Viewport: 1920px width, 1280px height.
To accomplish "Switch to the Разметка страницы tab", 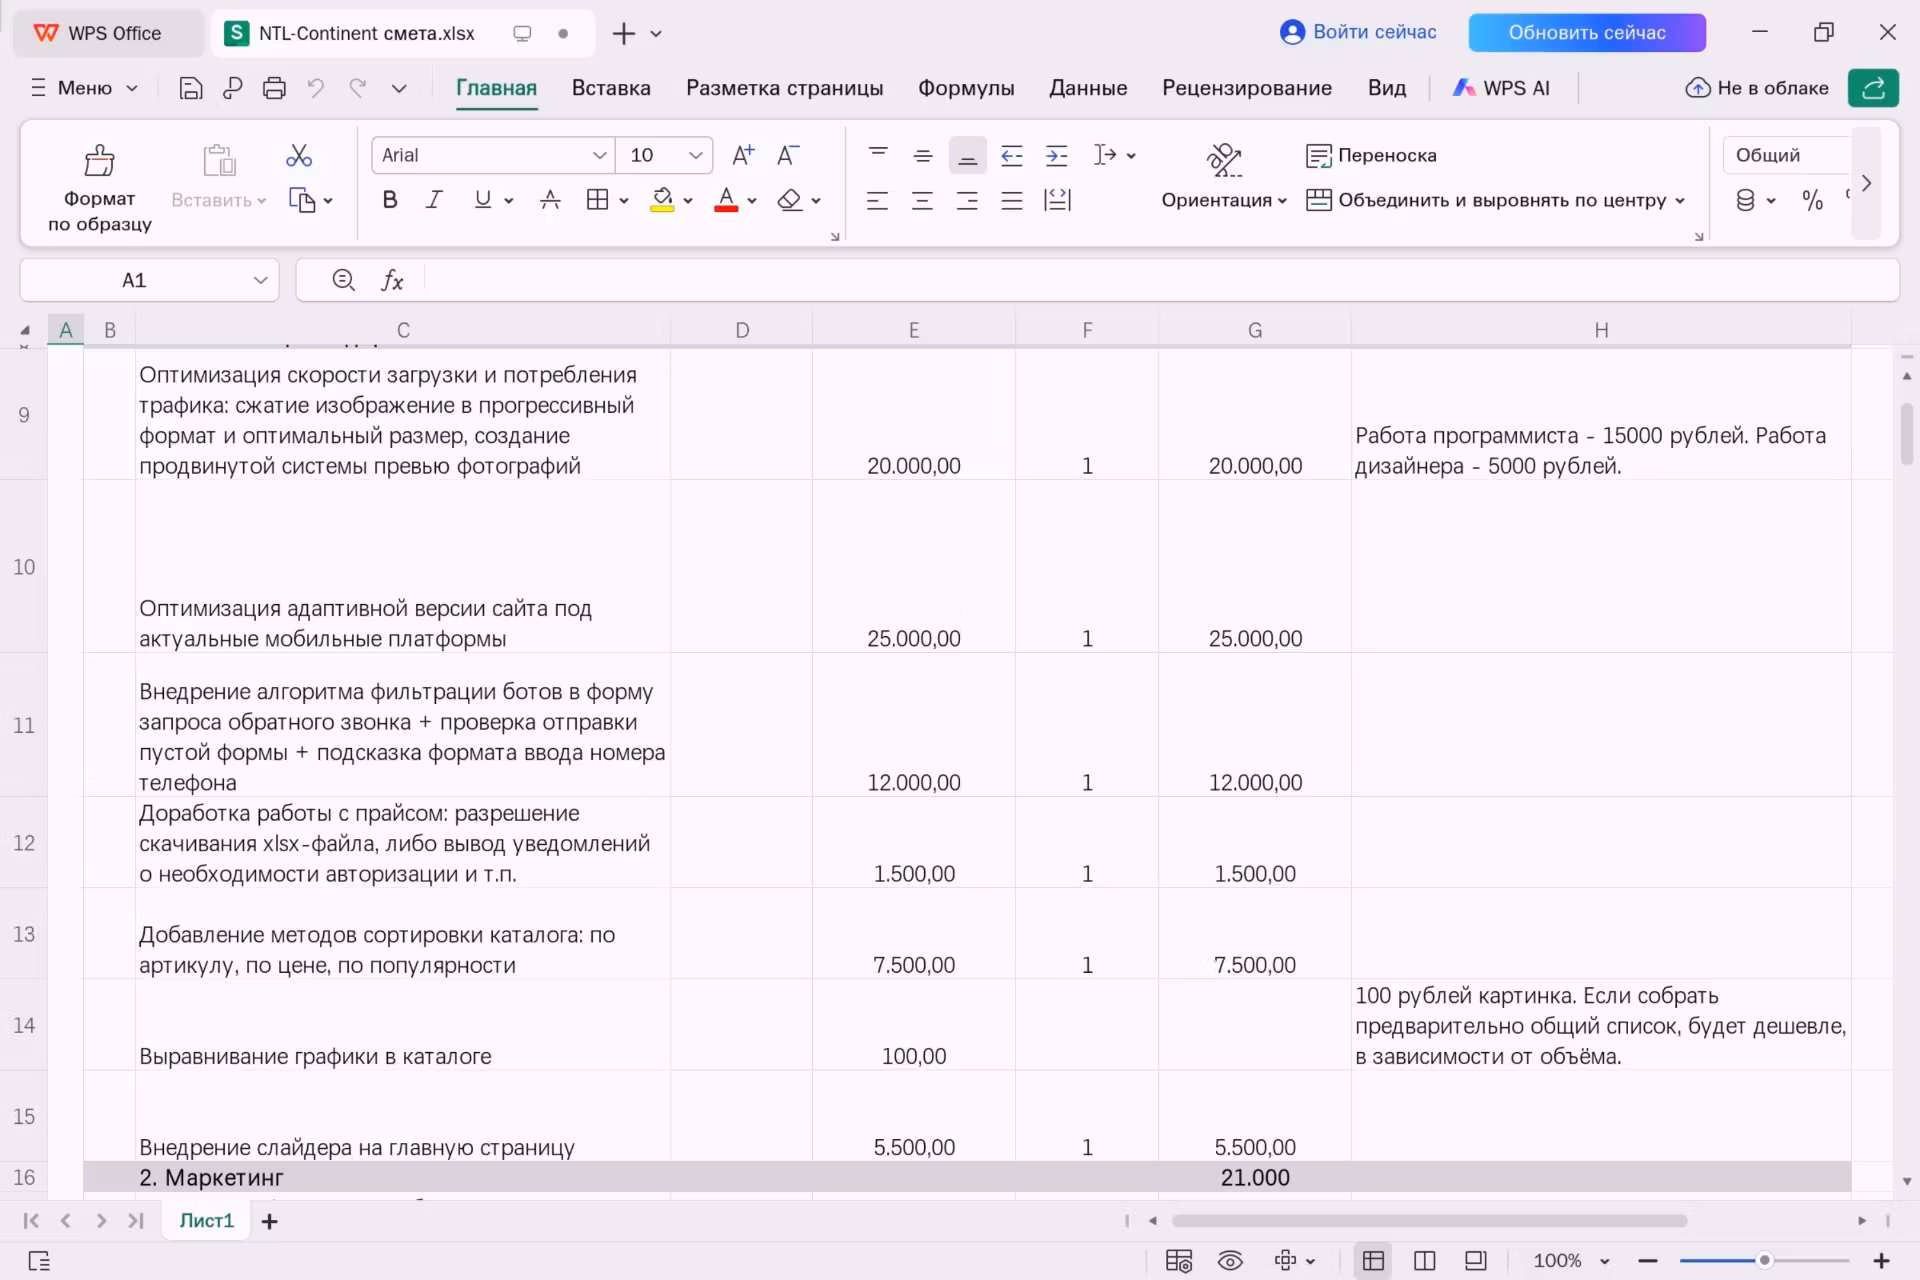I will (784, 88).
